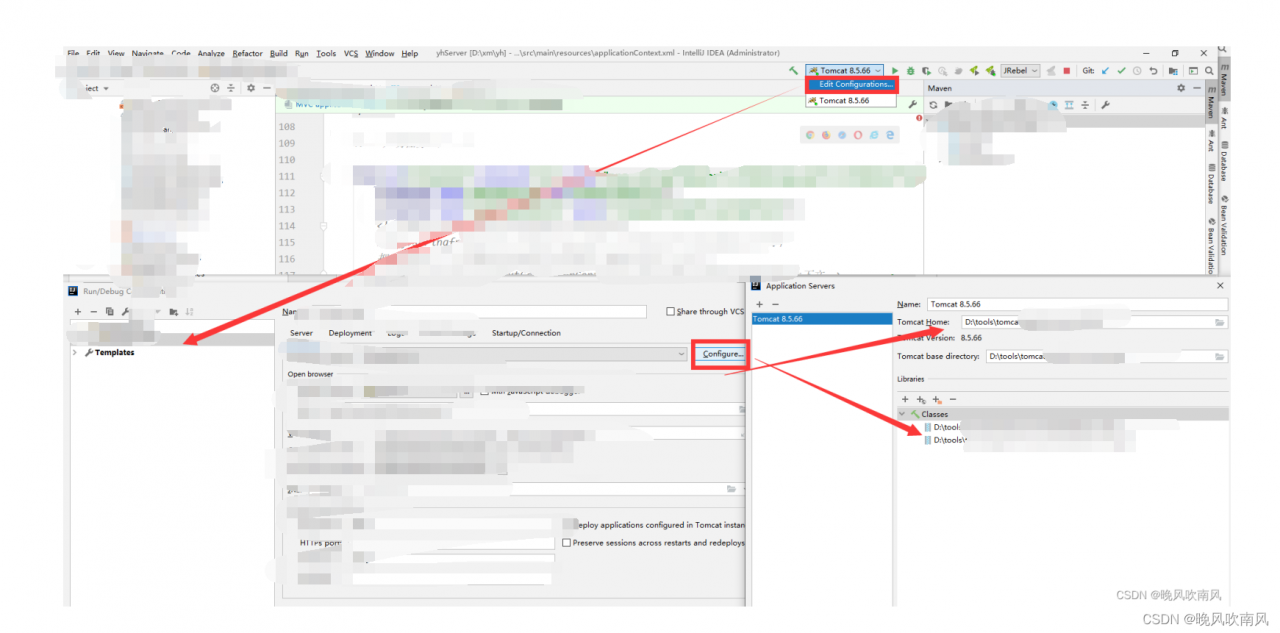Remove library minus icon under Libraries

(953, 399)
